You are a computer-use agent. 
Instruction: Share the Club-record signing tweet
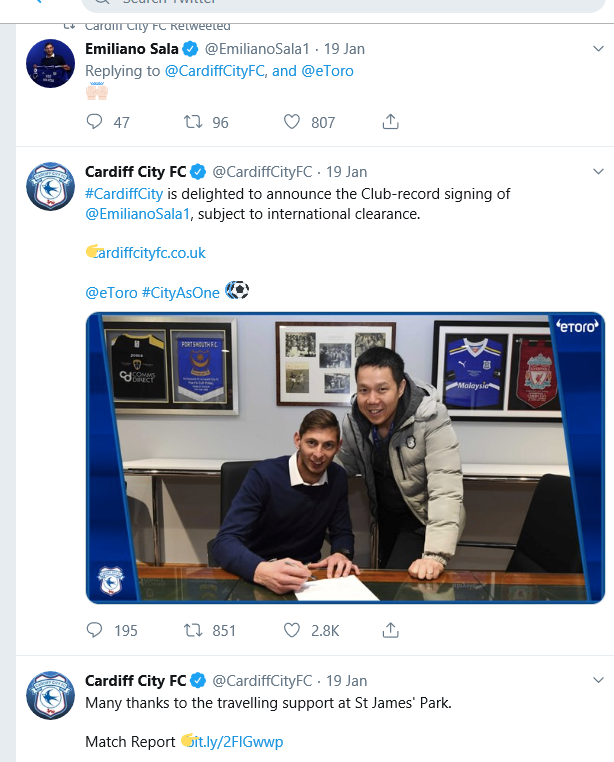(x=391, y=630)
